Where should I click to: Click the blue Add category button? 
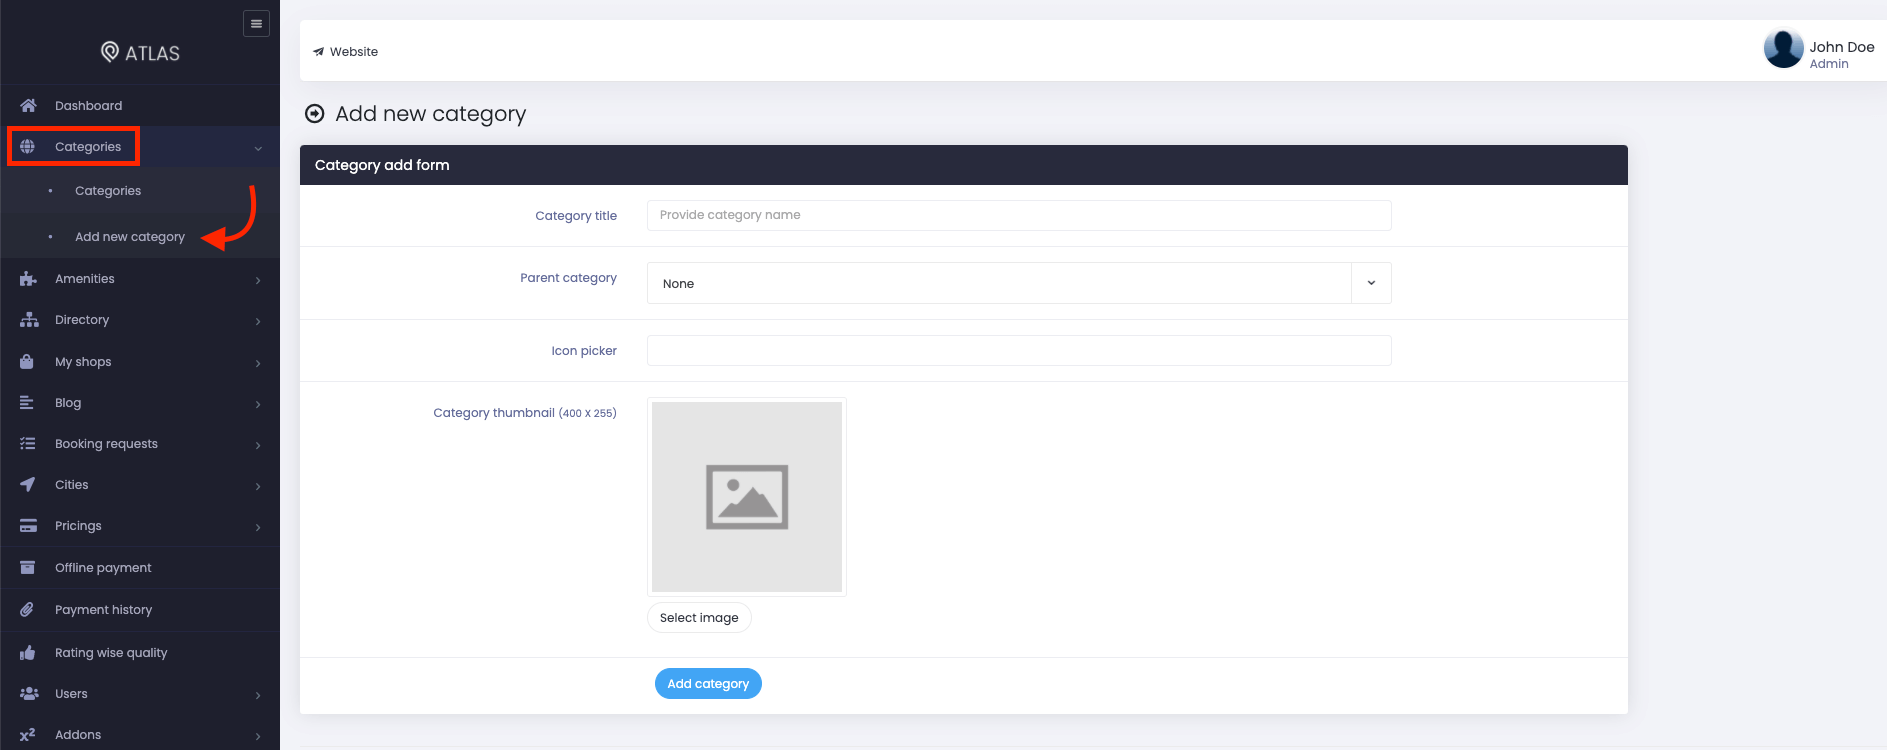708,683
